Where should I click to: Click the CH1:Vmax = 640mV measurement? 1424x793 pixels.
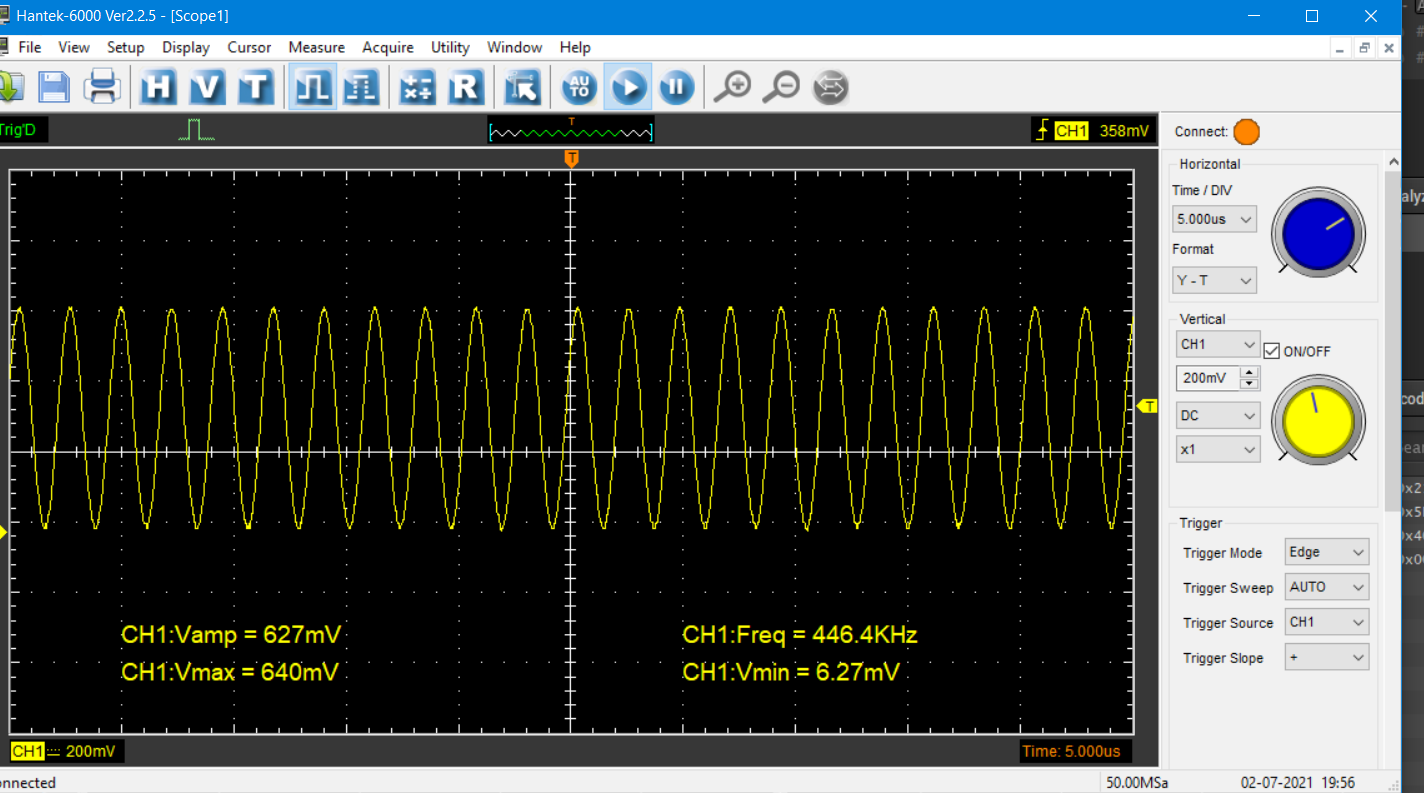(229, 672)
